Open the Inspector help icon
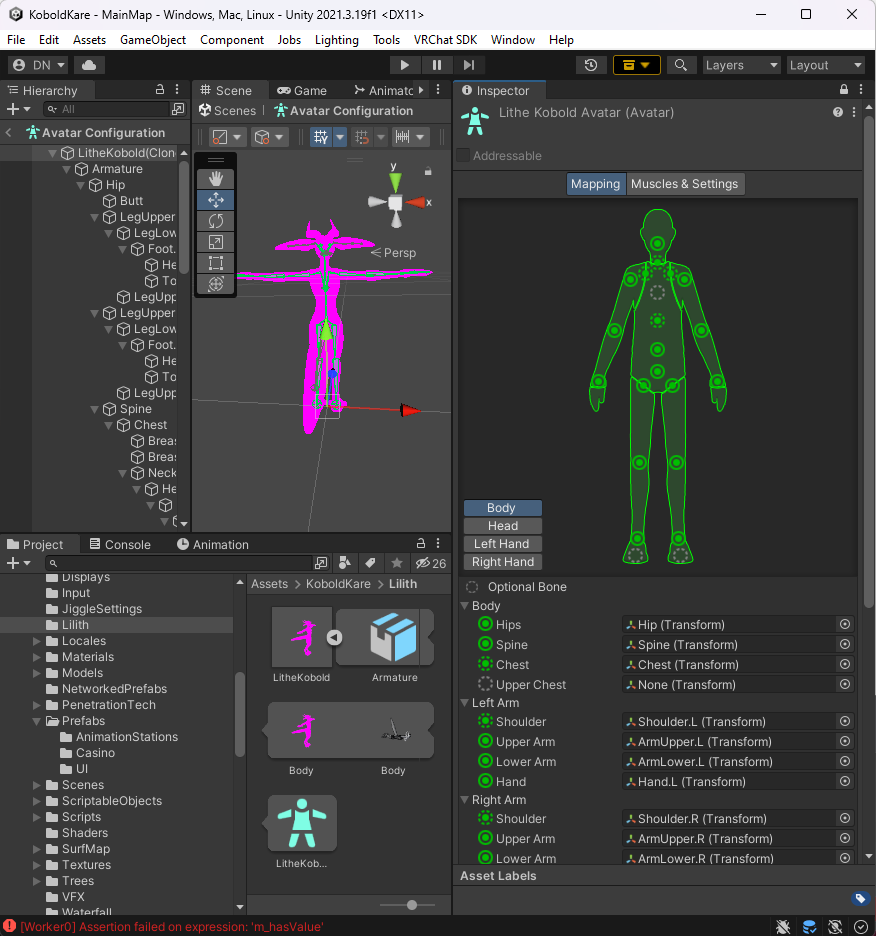 click(x=838, y=112)
